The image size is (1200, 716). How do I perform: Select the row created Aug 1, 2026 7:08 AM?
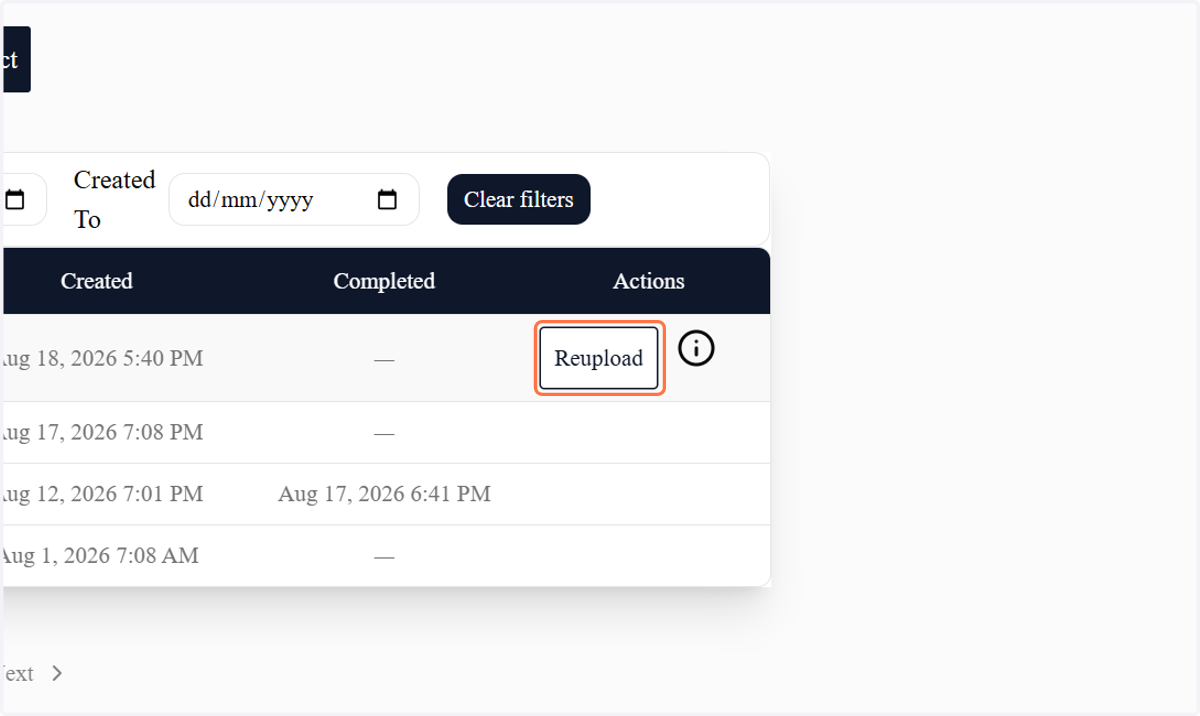click(386, 556)
